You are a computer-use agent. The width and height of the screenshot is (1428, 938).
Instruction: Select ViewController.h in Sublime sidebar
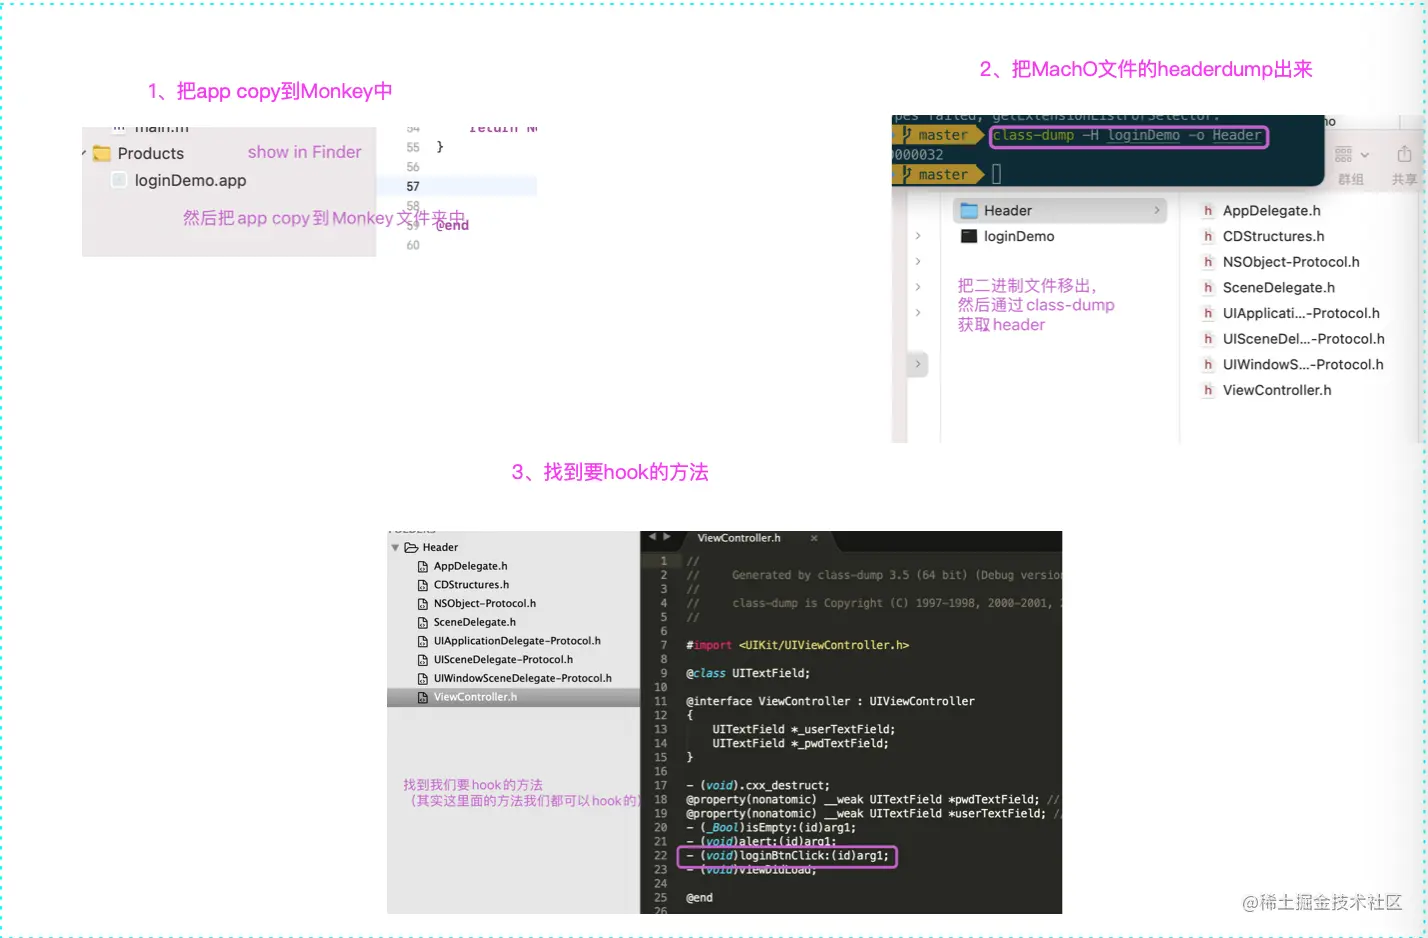click(x=513, y=697)
